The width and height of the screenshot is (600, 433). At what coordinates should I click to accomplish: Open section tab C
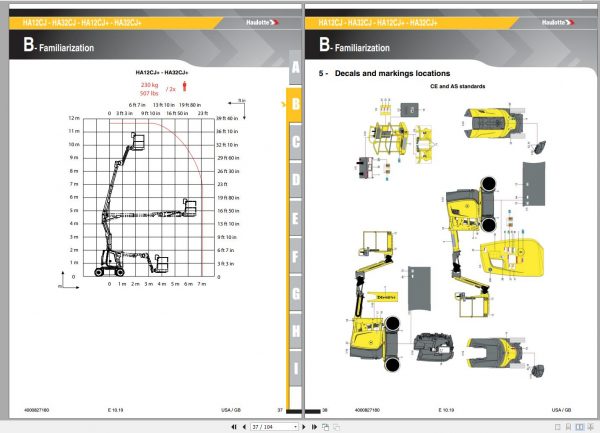[295, 142]
